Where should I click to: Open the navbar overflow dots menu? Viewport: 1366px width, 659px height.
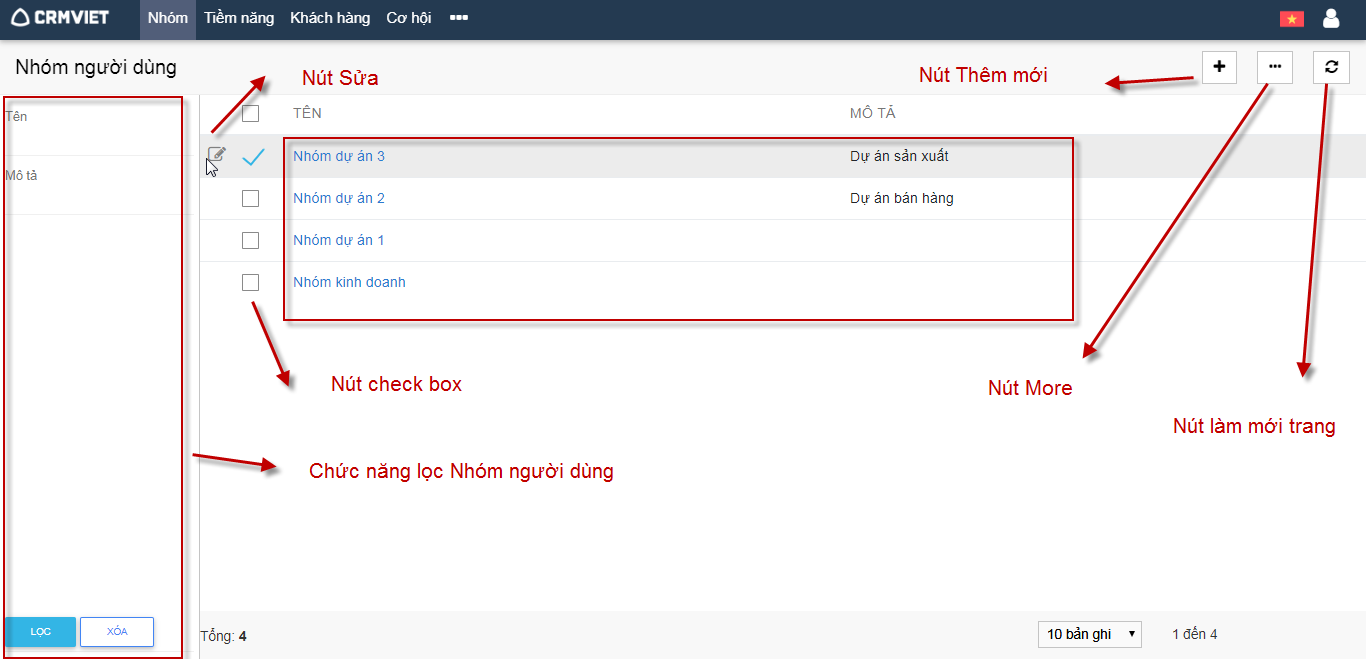tap(459, 18)
